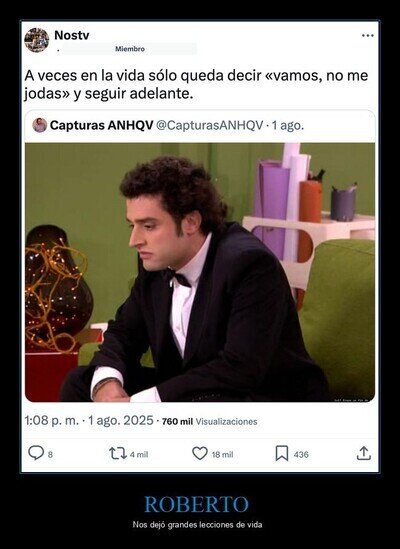Open the three-dot more options menu

pos(368,35)
